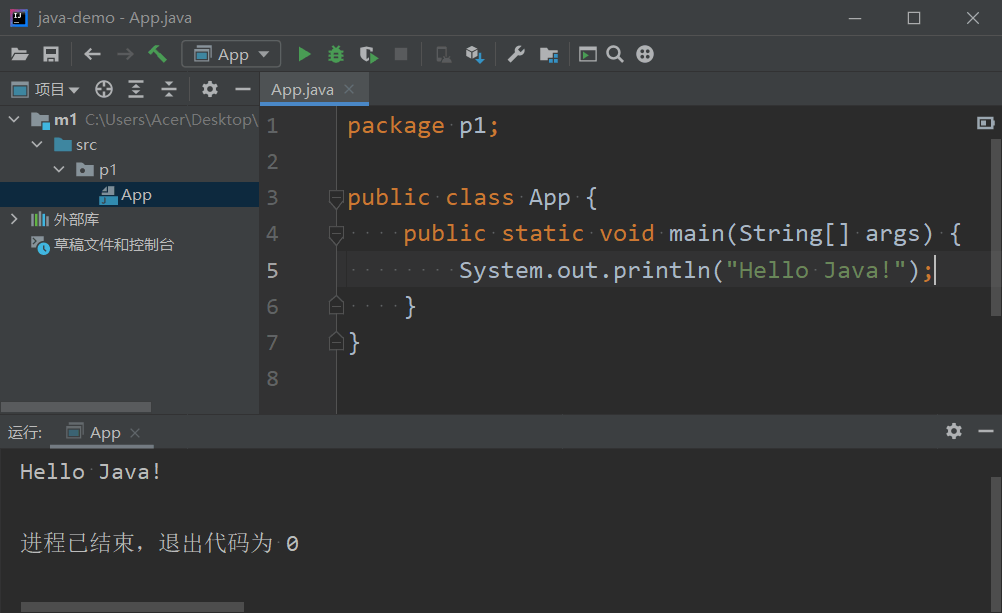Start debugging with the bug icon
The height and width of the screenshot is (613, 1002).
336,54
